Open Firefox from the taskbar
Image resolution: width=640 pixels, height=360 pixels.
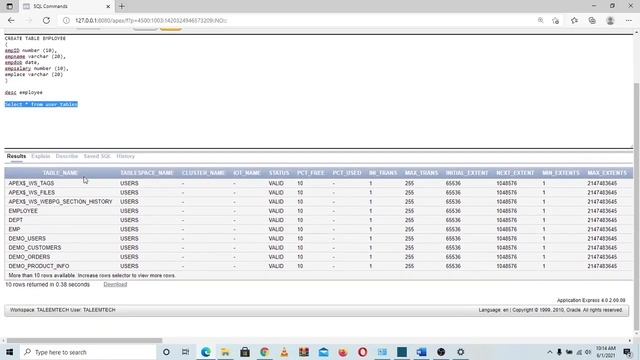343,352
